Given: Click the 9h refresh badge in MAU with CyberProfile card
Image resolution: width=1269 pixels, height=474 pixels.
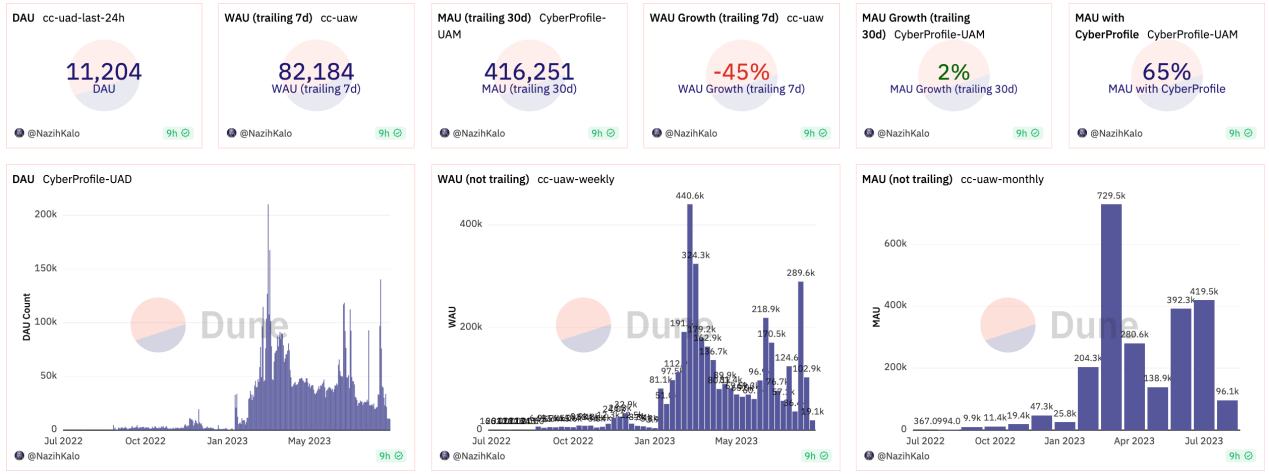Looking at the screenshot, I should (1239, 133).
